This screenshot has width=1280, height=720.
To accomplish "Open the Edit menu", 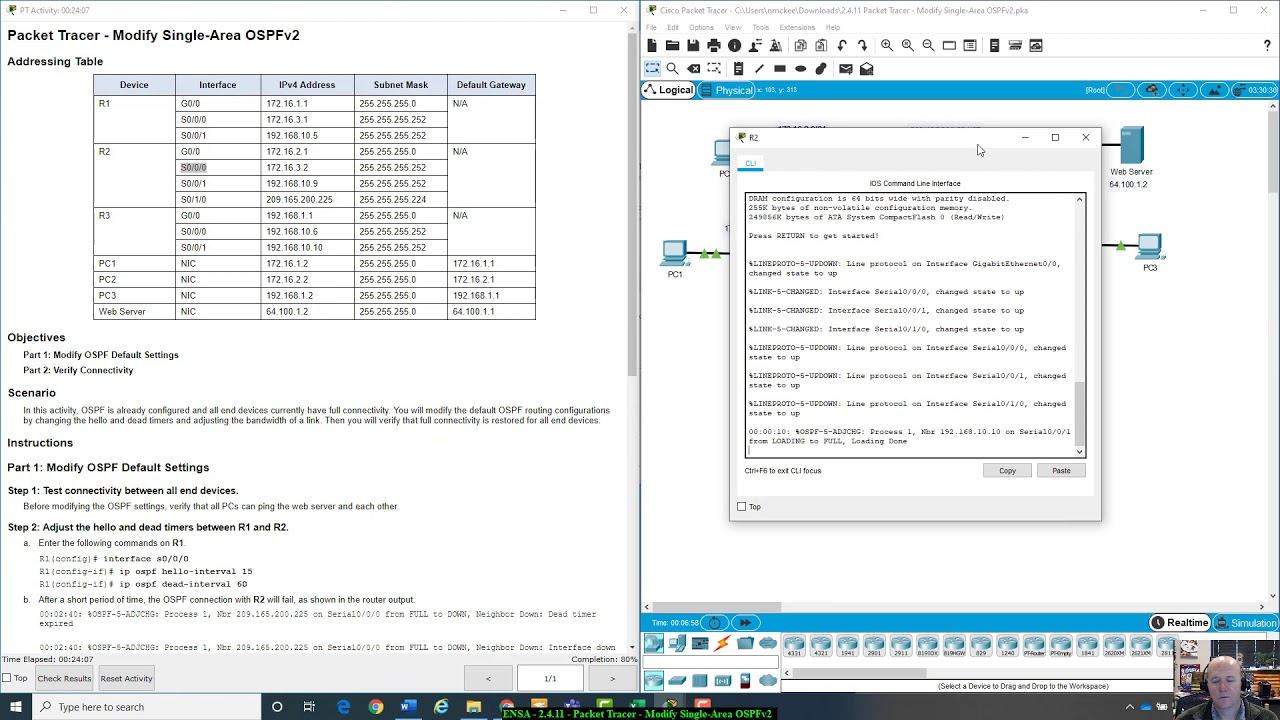I will [673, 27].
